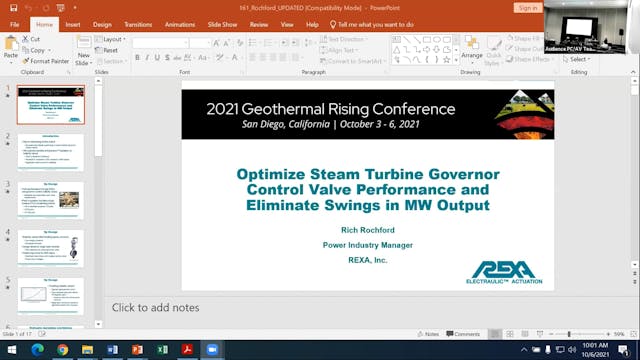Image resolution: width=640 pixels, height=360 pixels.
Task: Open Adobe Acrobat from taskbar
Action: (187, 350)
